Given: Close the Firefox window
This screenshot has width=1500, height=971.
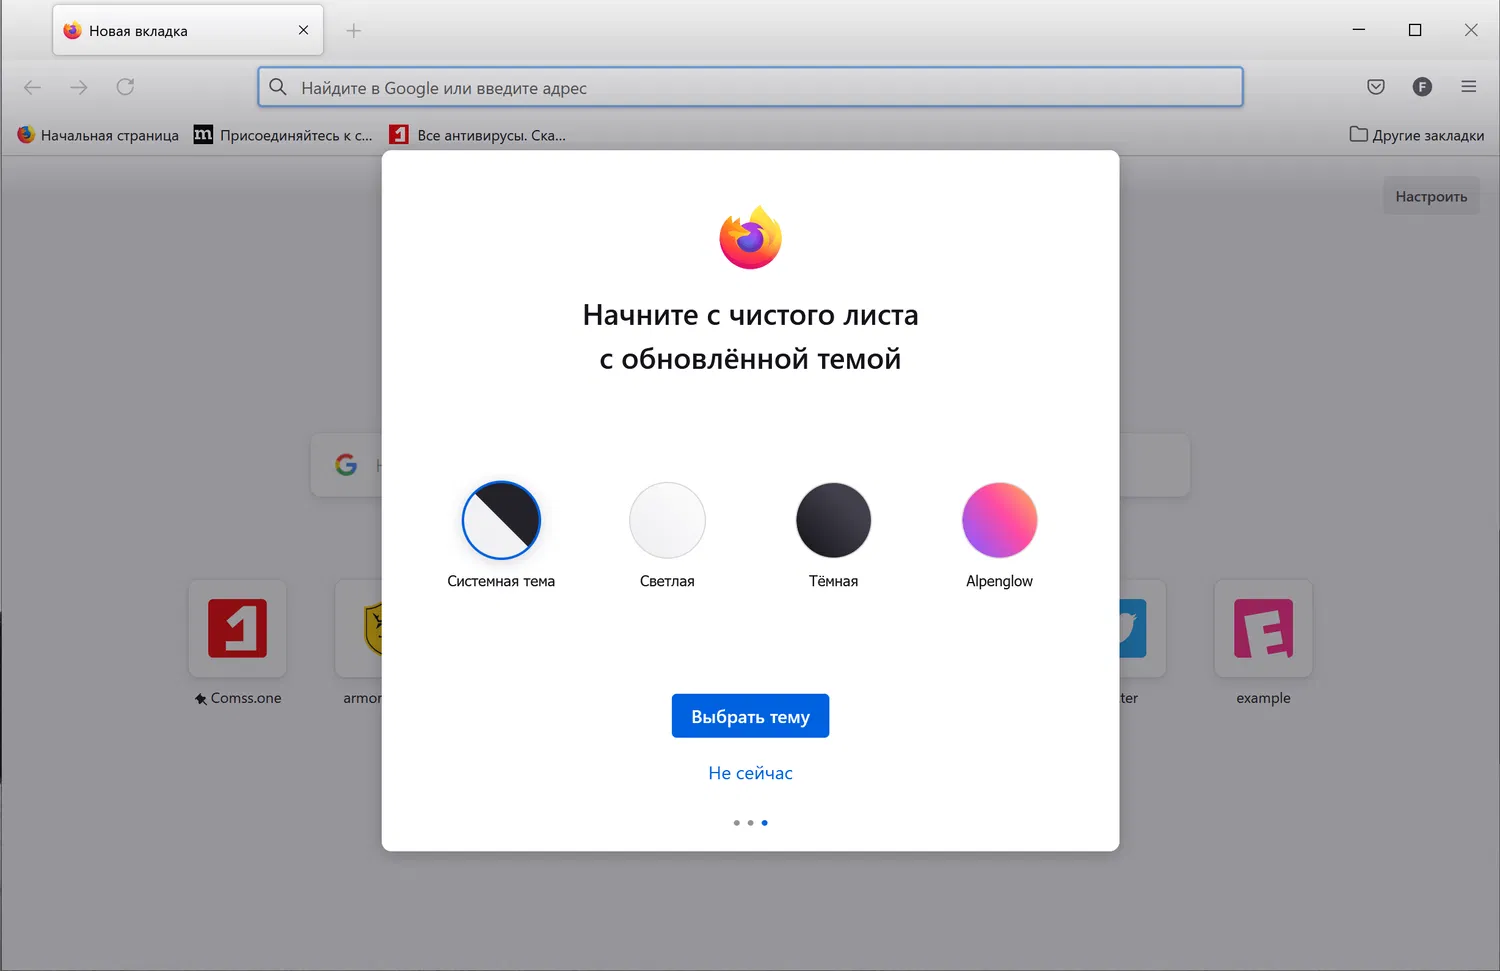Looking at the screenshot, I should tap(1471, 30).
